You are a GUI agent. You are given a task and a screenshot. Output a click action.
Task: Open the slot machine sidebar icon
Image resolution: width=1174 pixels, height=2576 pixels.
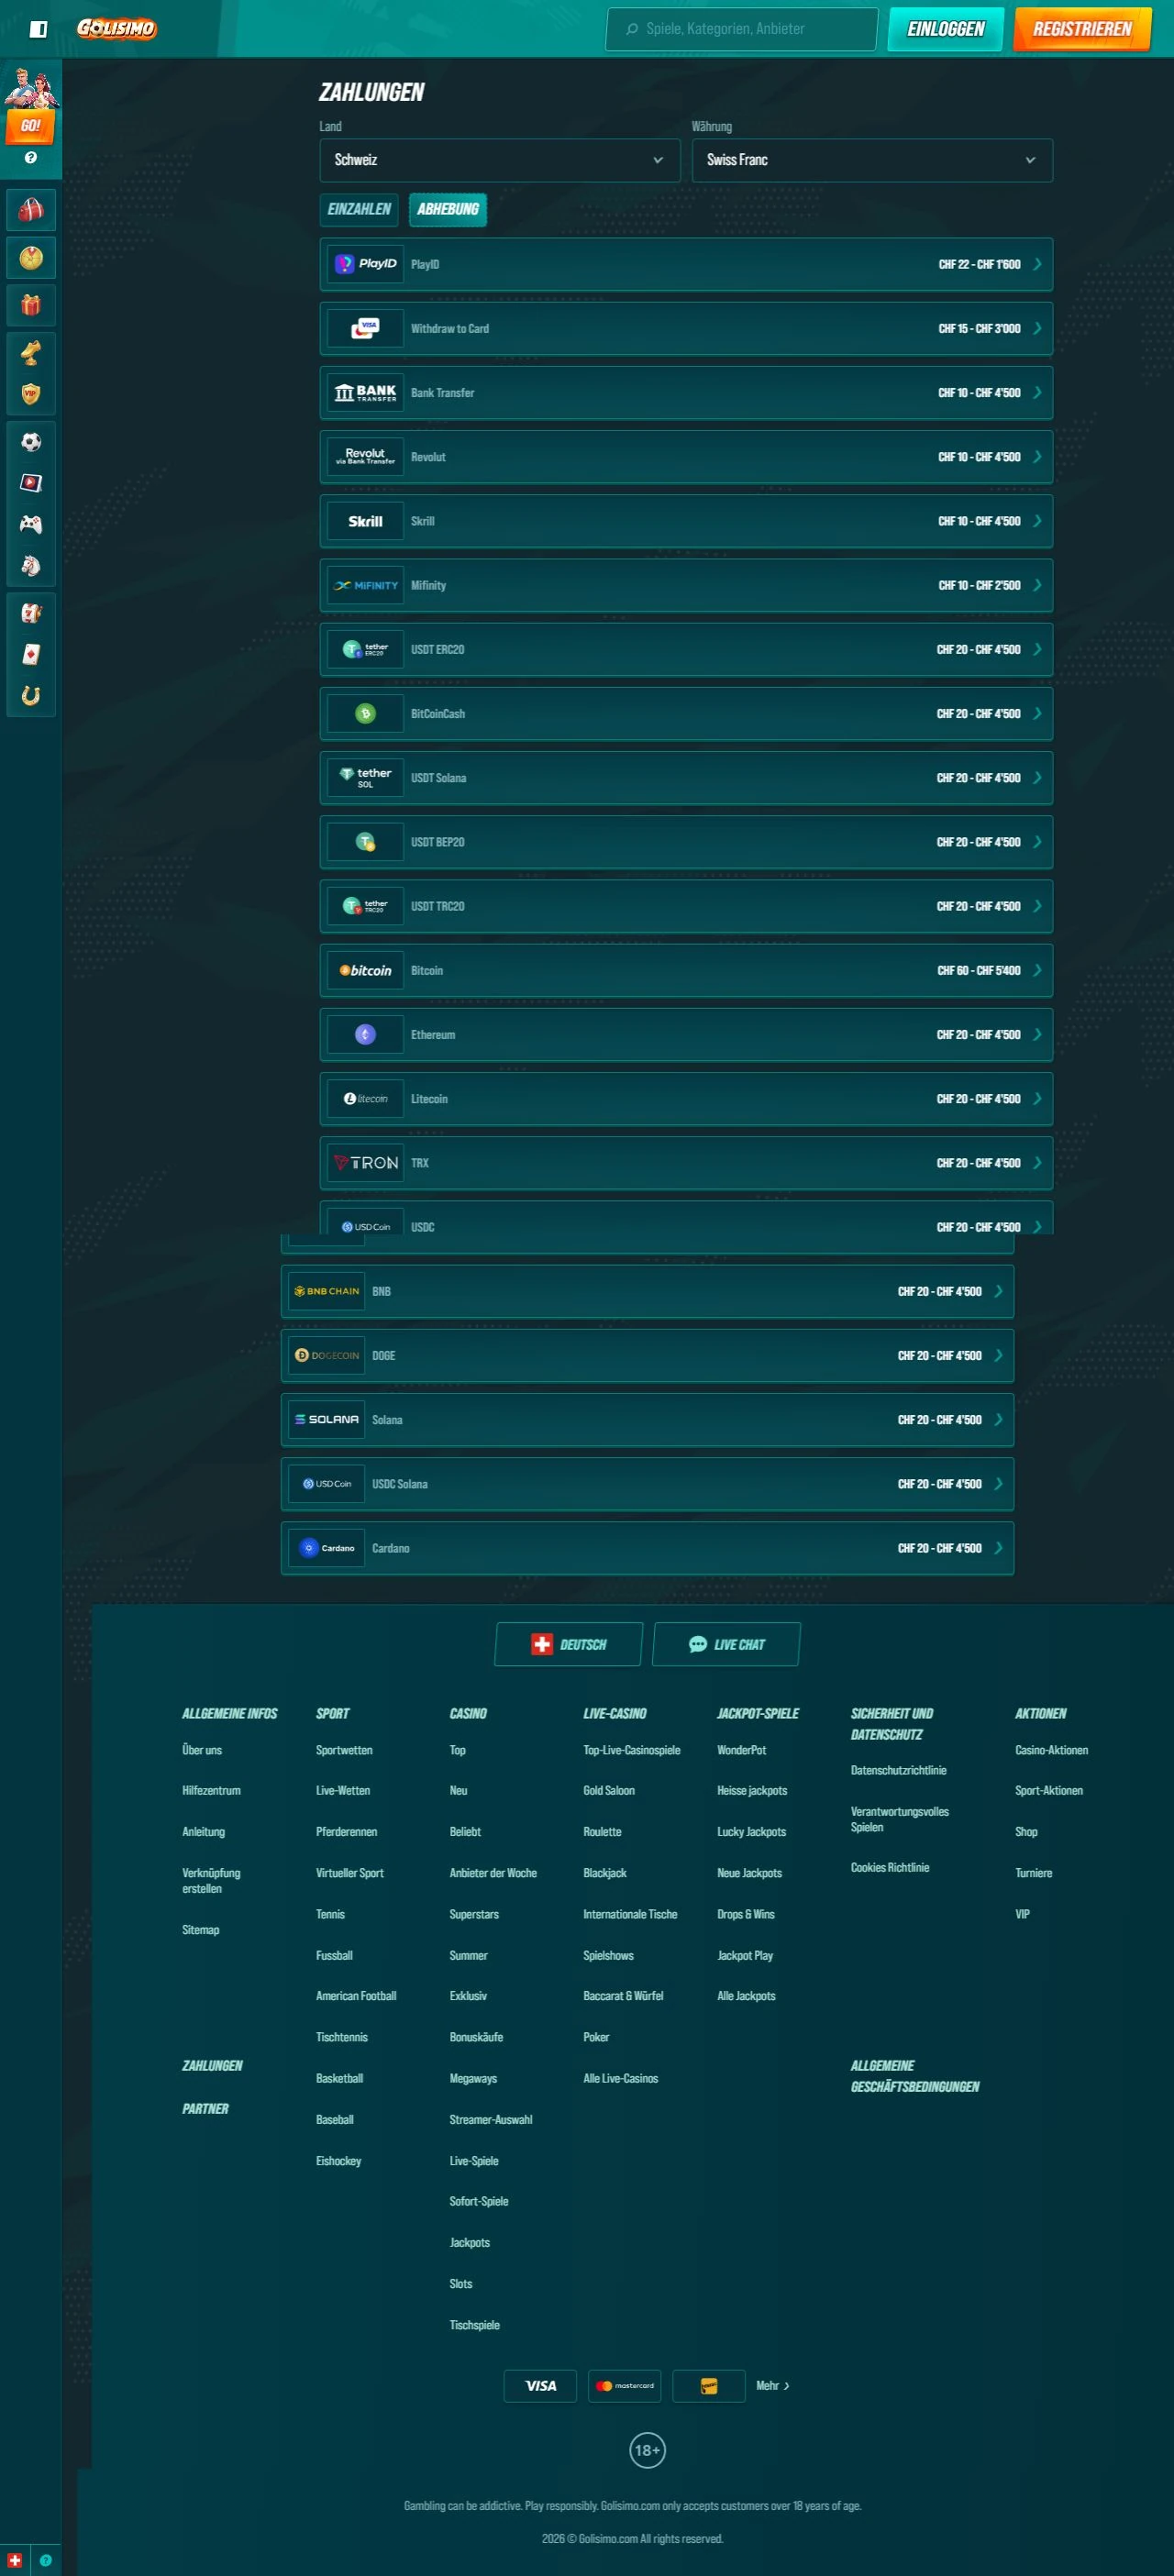coord(31,613)
